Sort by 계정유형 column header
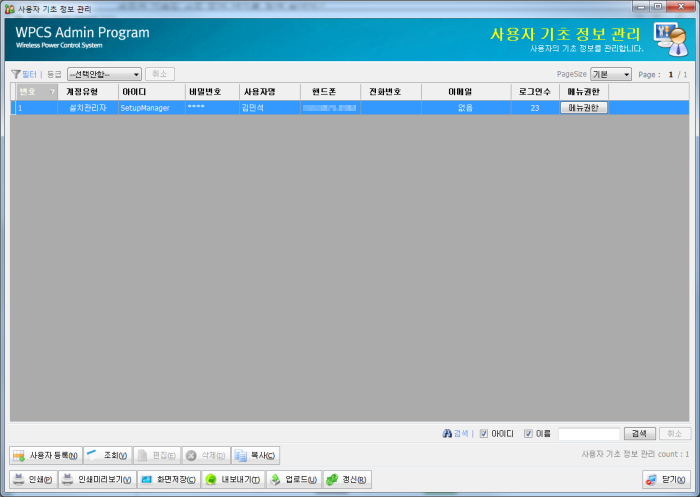 tap(88, 92)
